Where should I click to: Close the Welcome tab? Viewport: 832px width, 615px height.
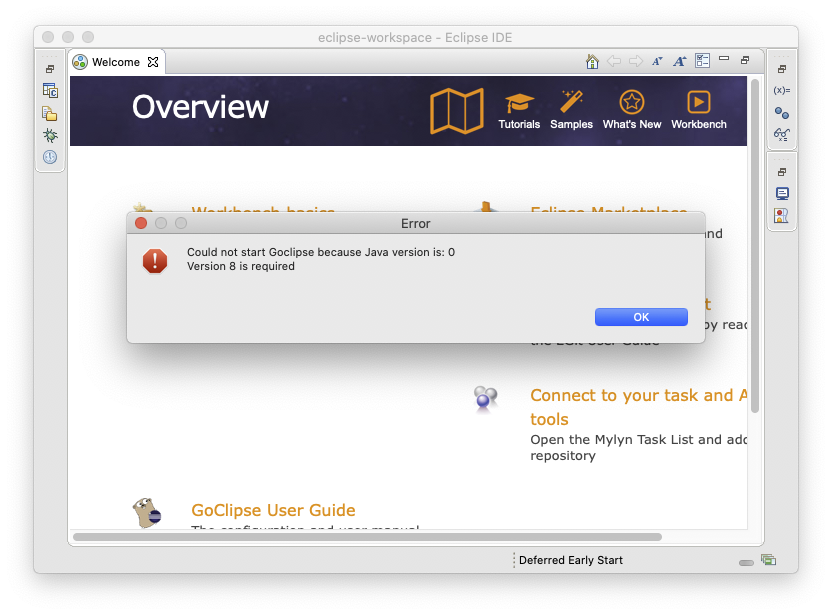[153, 62]
